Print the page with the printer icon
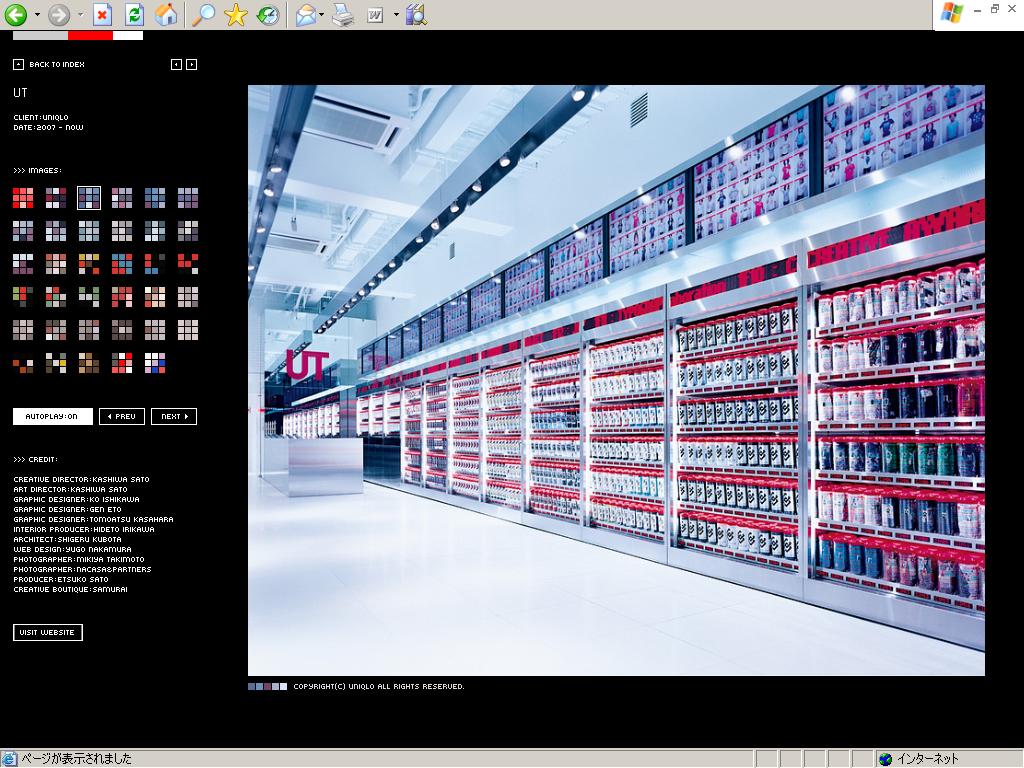 coord(342,14)
